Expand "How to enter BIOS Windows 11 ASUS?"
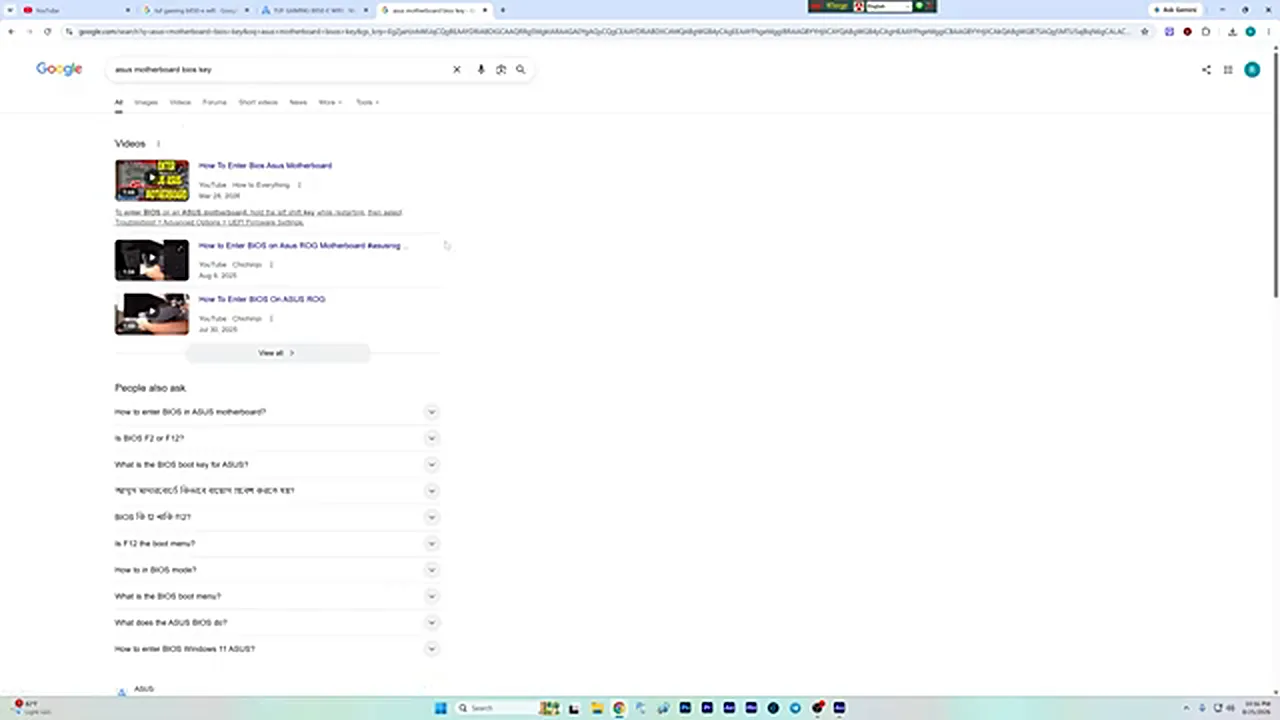Screen dimensions: 1280x720 coord(277,649)
